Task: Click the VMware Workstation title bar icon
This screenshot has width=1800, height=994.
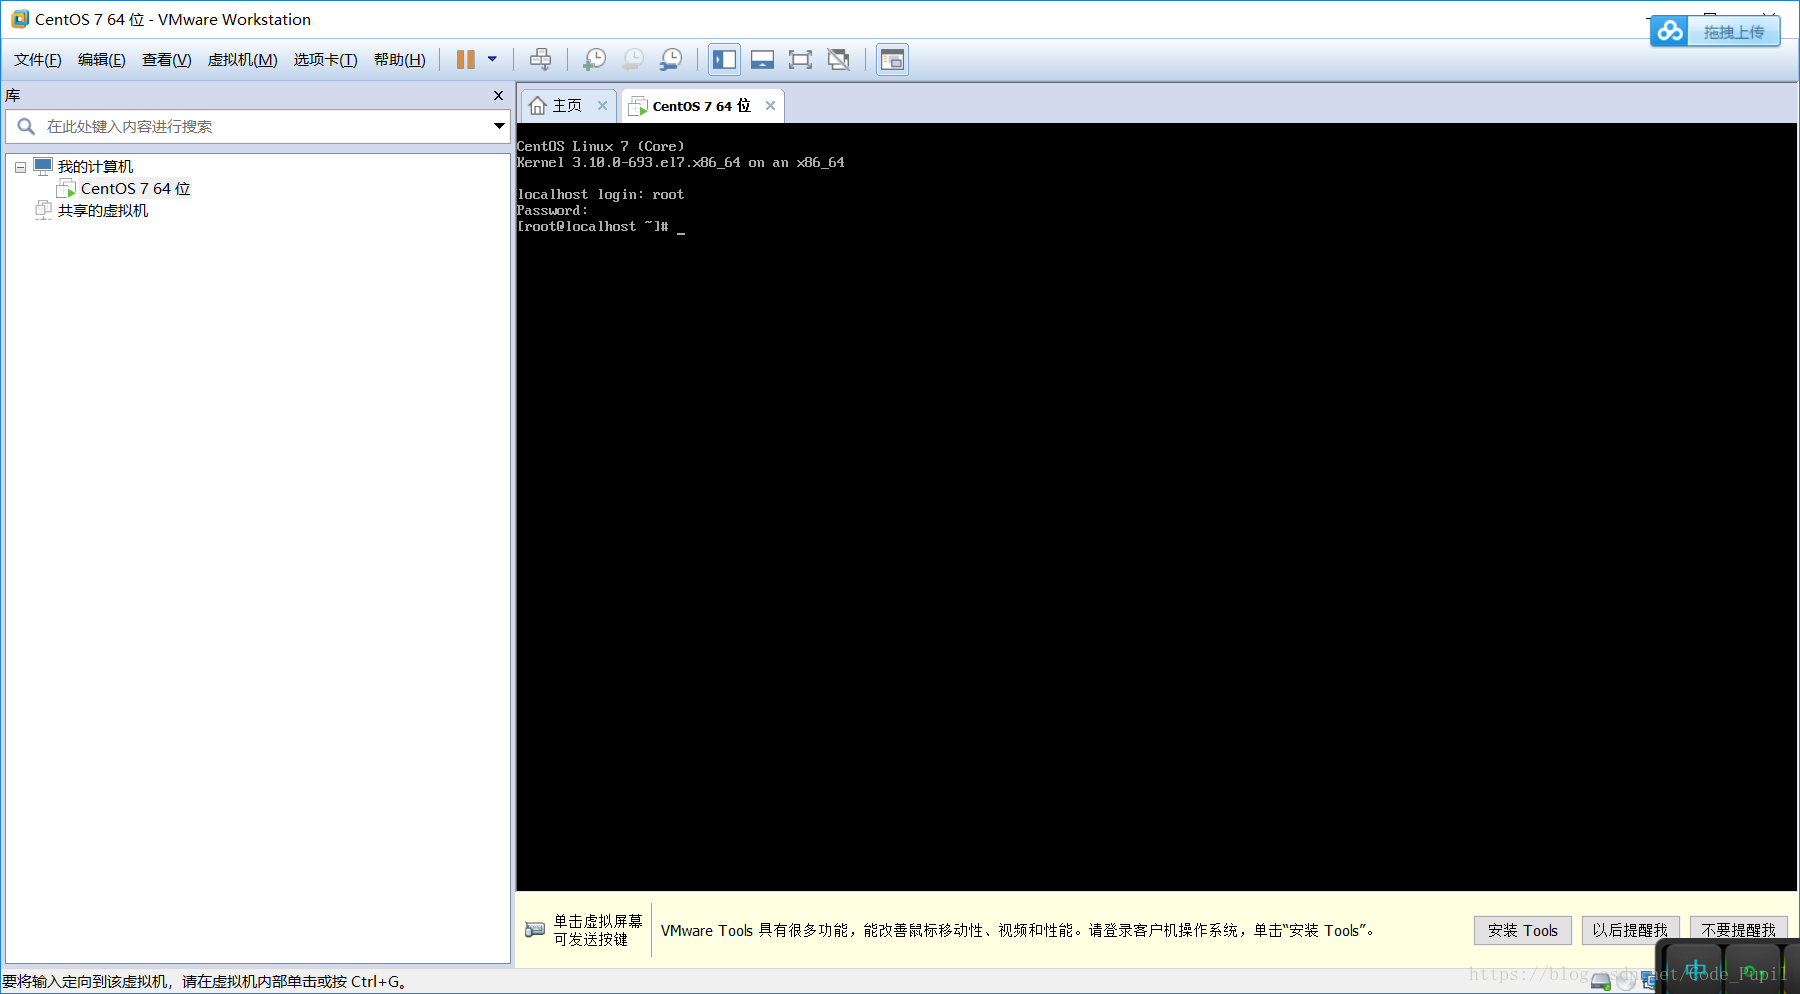Action: coord(20,19)
